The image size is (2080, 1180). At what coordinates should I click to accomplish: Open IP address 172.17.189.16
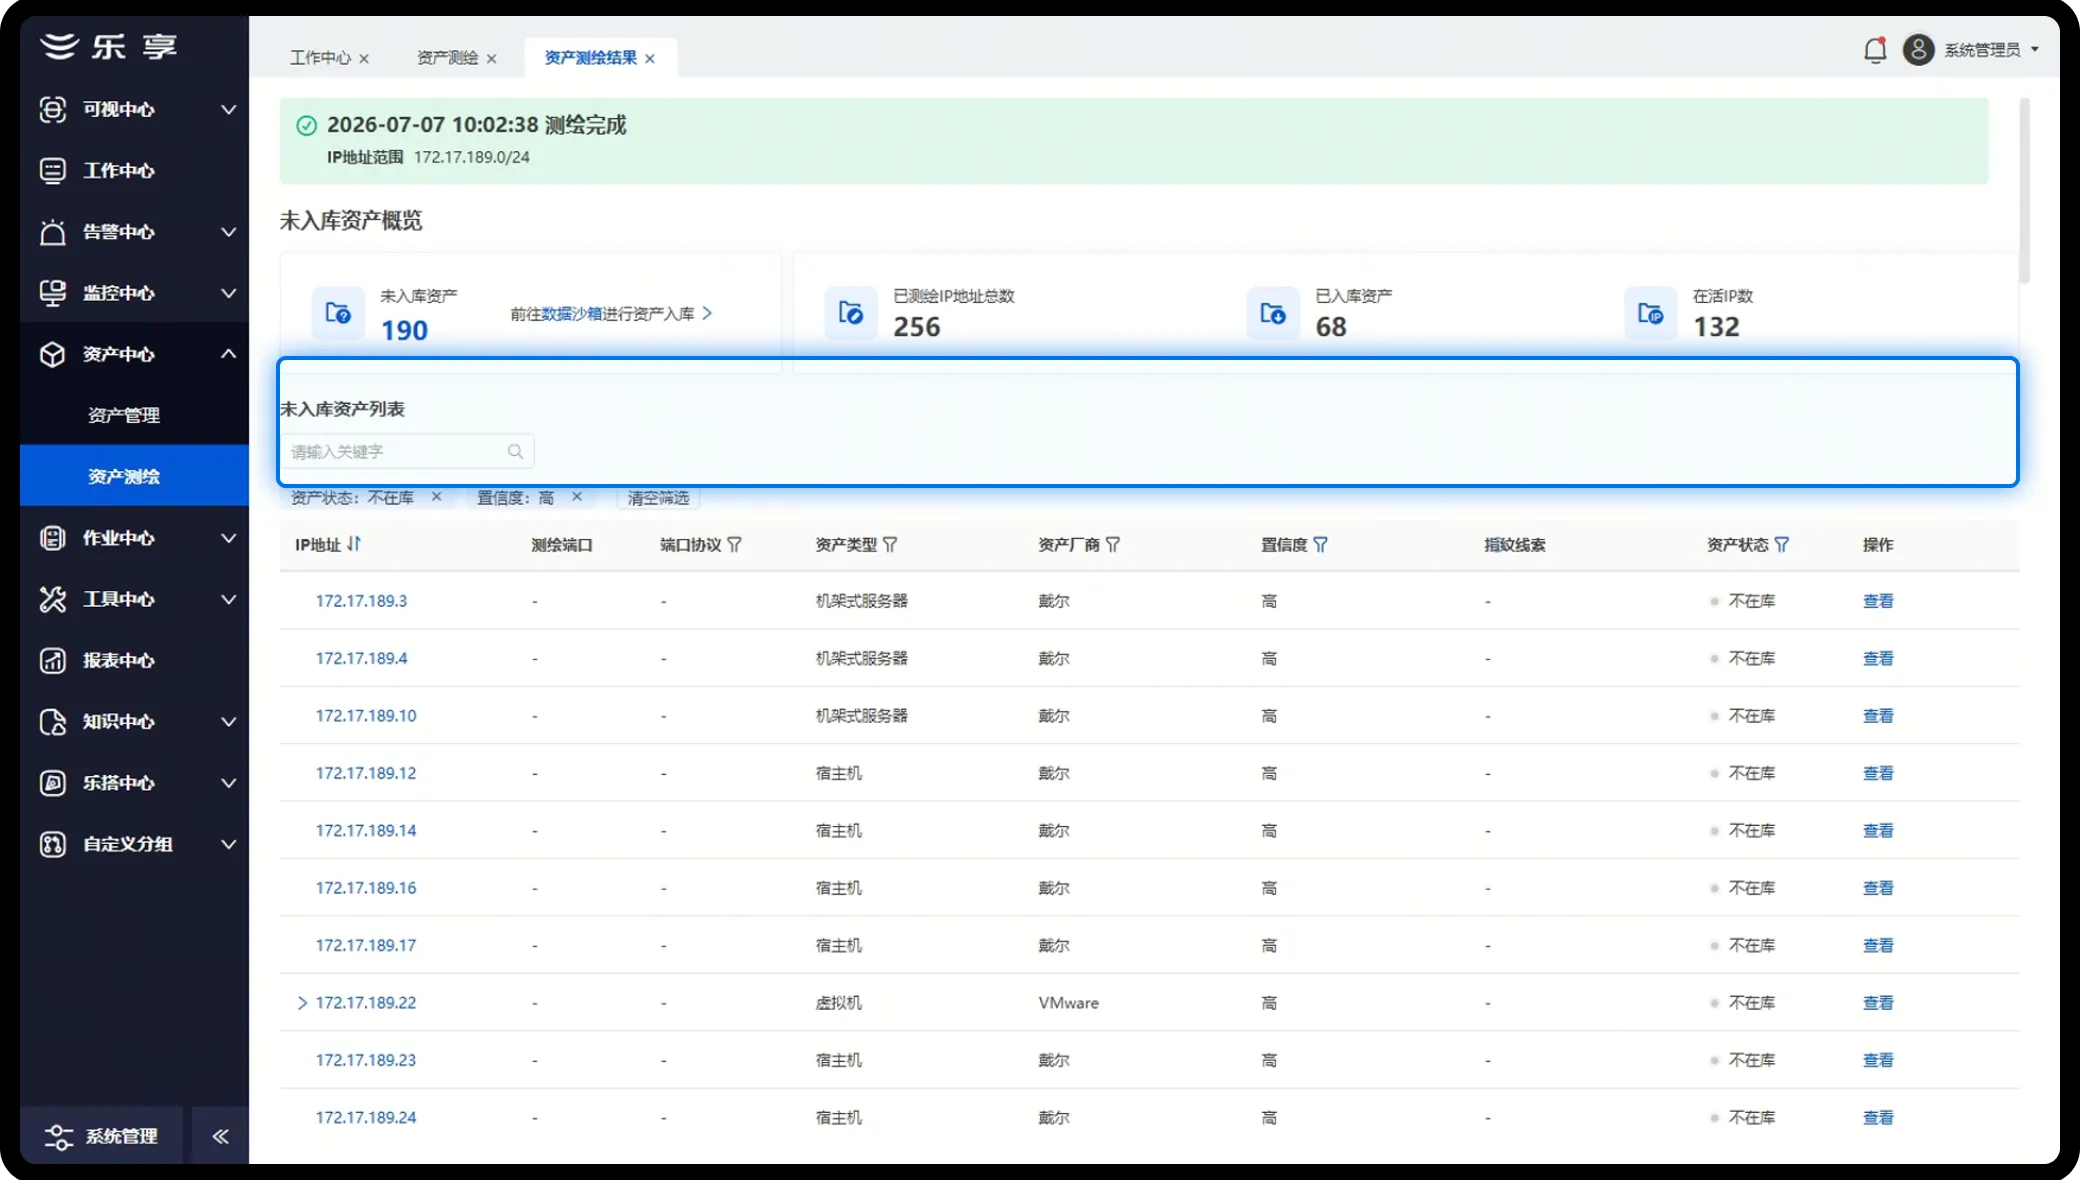[x=366, y=888]
